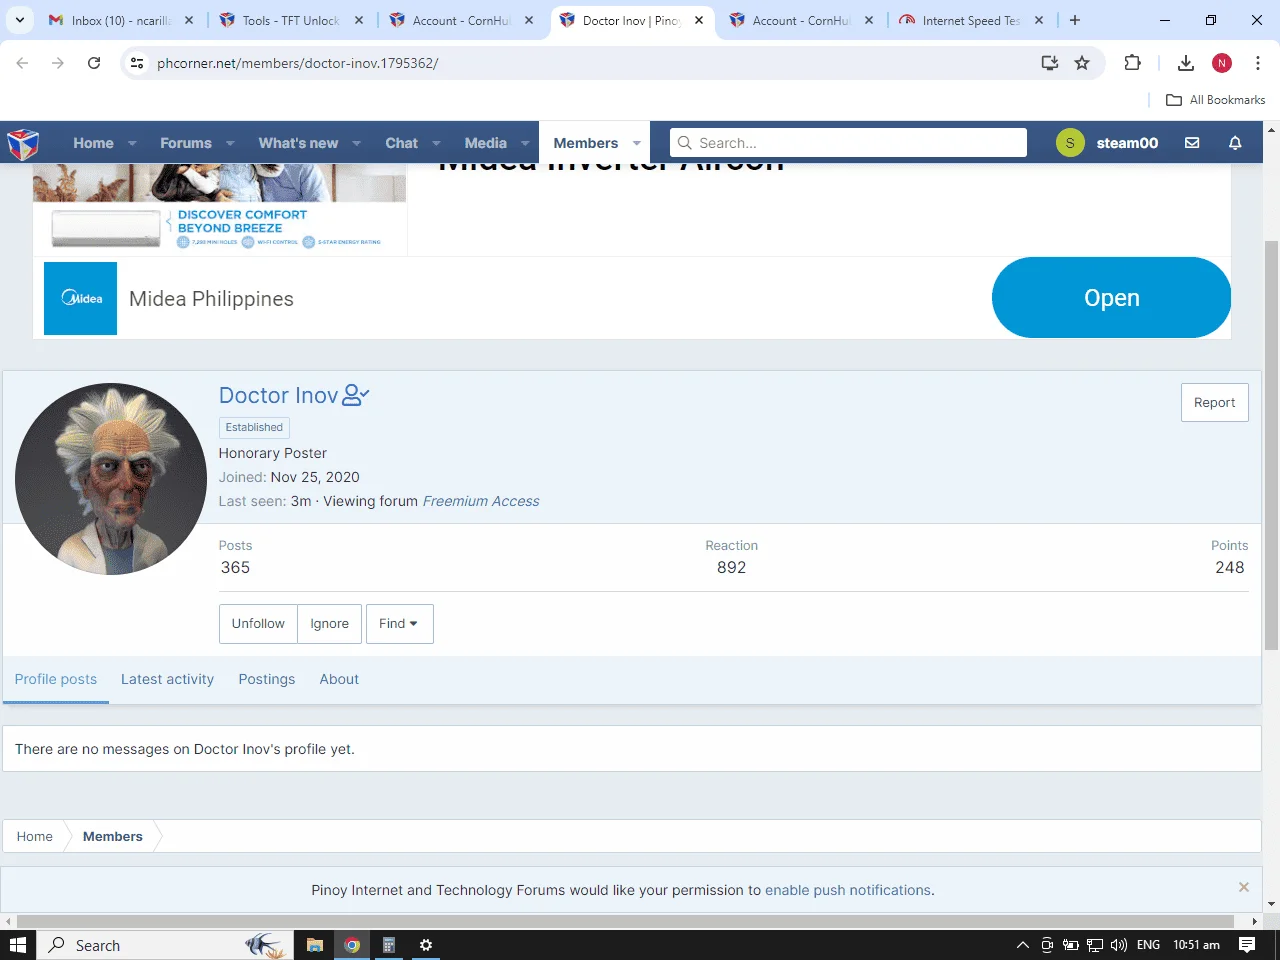Click the volume icon in system tray
This screenshot has height=960, width=1280.
coord(1119,945)
